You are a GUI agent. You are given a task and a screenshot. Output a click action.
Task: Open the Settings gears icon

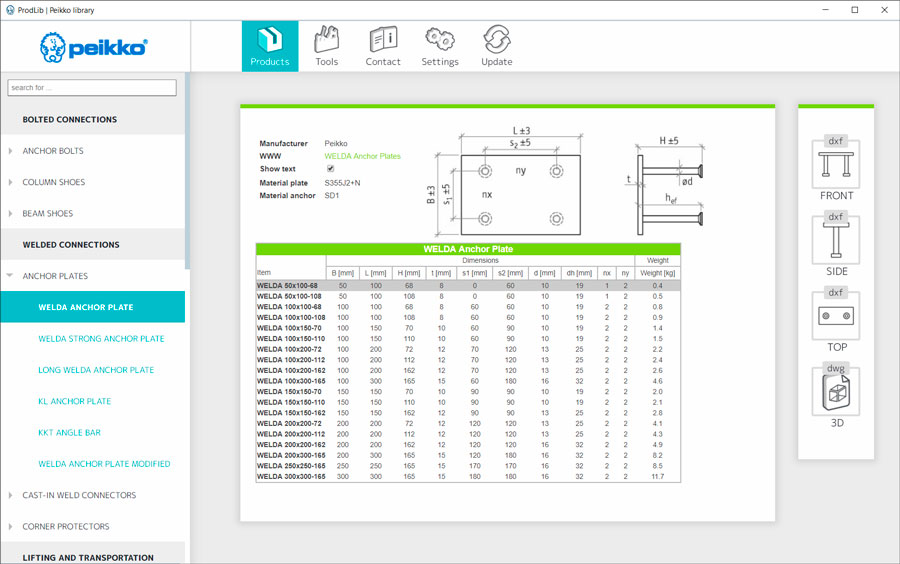(440, 46)
